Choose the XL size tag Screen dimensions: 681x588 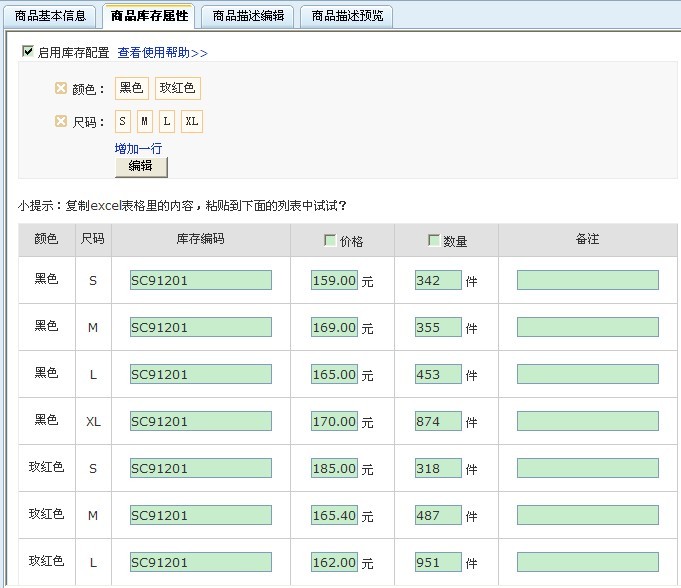192,122
